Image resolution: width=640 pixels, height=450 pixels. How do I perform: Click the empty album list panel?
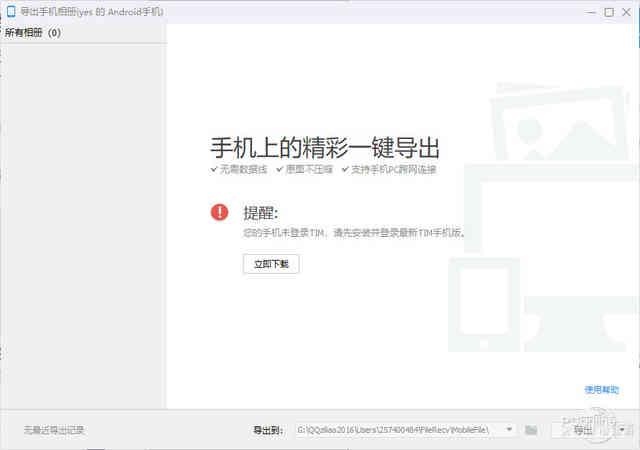(x=82, y=220)
